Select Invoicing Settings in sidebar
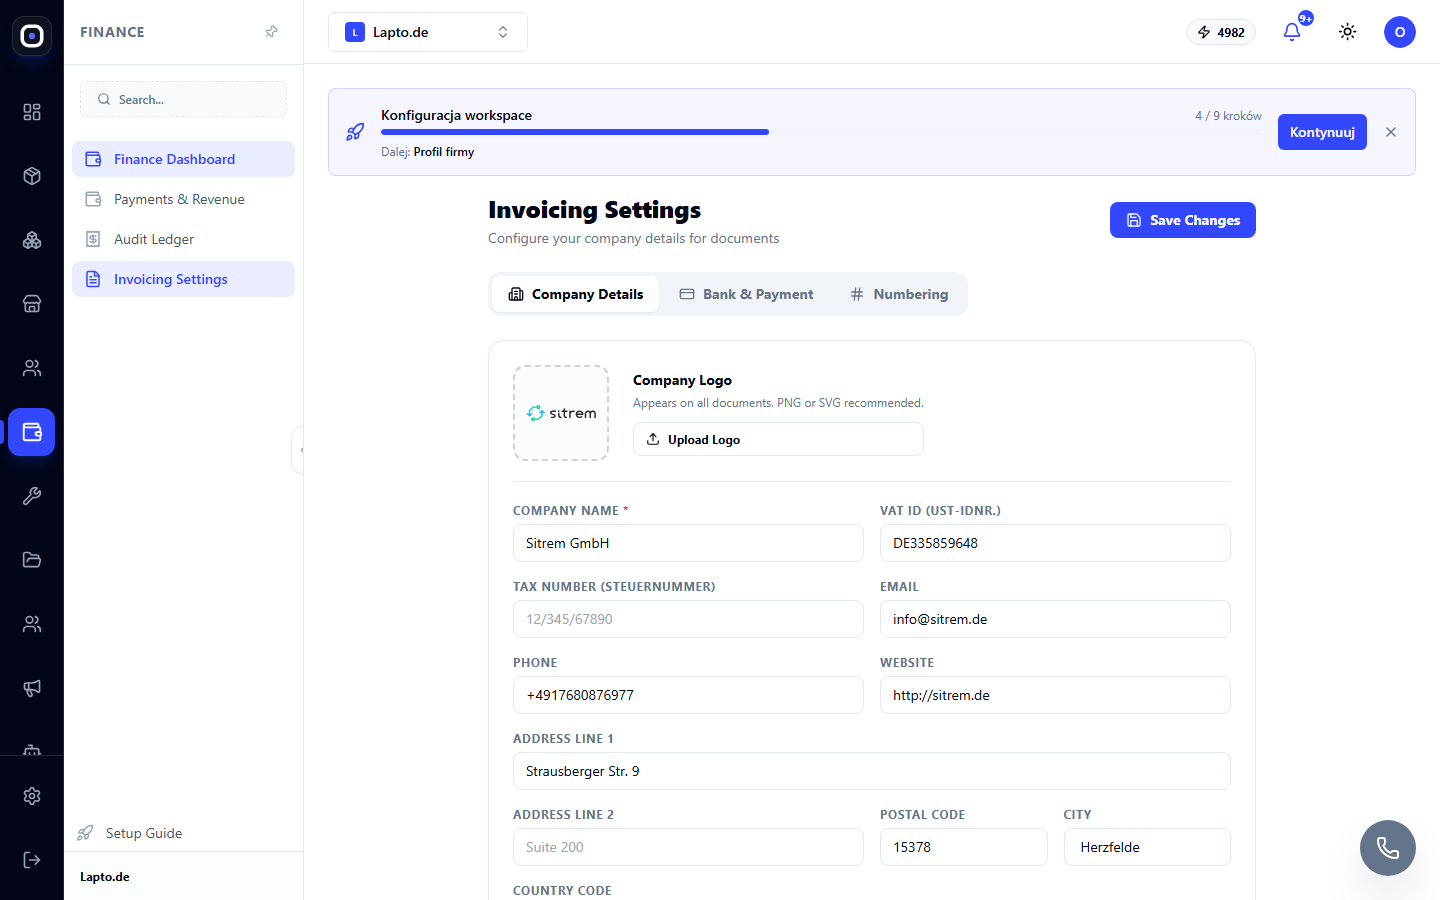Image resolution: width=1440 pixels, height=900 pixels. tap(183, 279)
